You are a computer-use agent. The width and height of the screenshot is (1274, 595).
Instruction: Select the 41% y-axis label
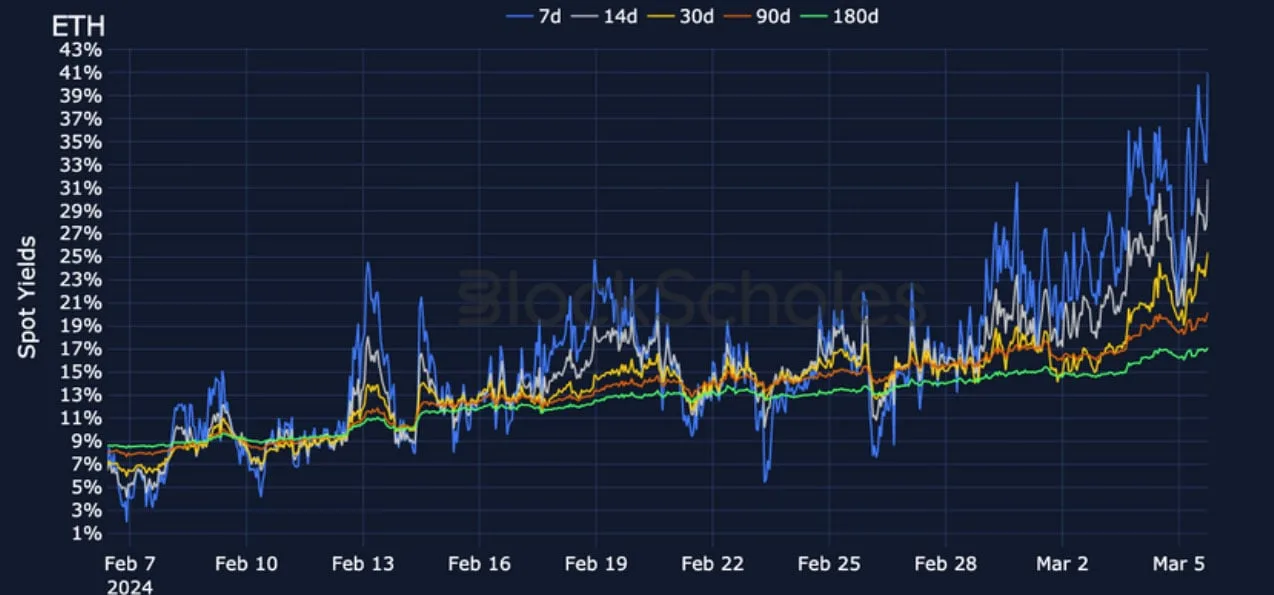81,72
